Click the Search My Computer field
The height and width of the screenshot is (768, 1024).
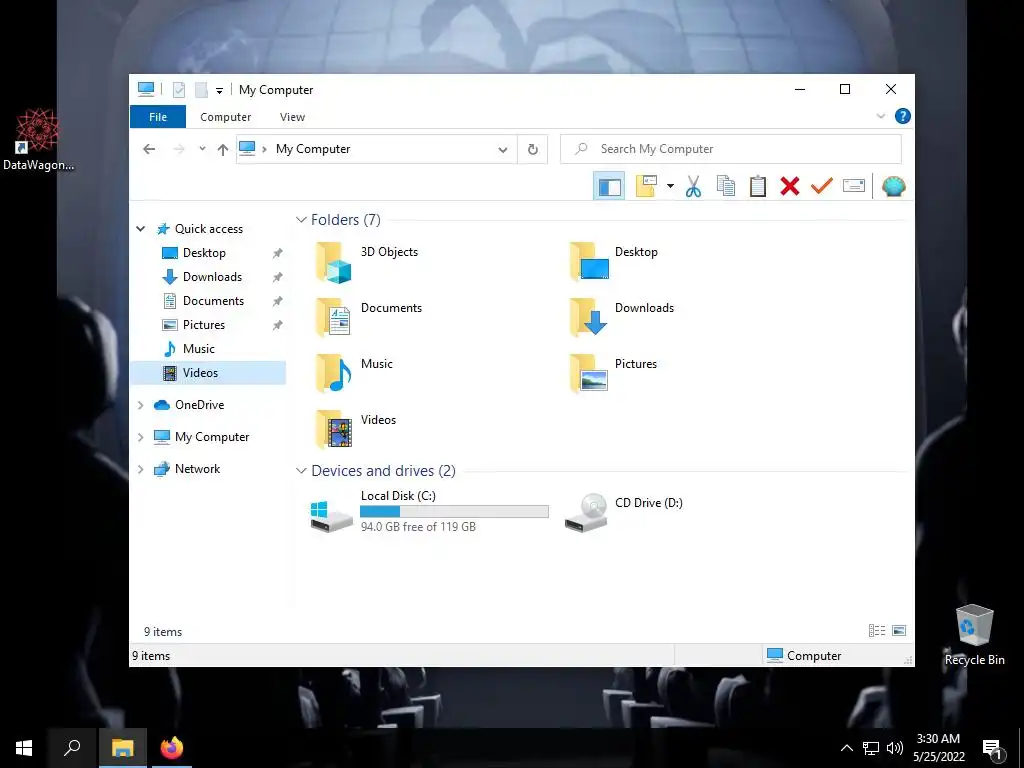click(731, 149)
